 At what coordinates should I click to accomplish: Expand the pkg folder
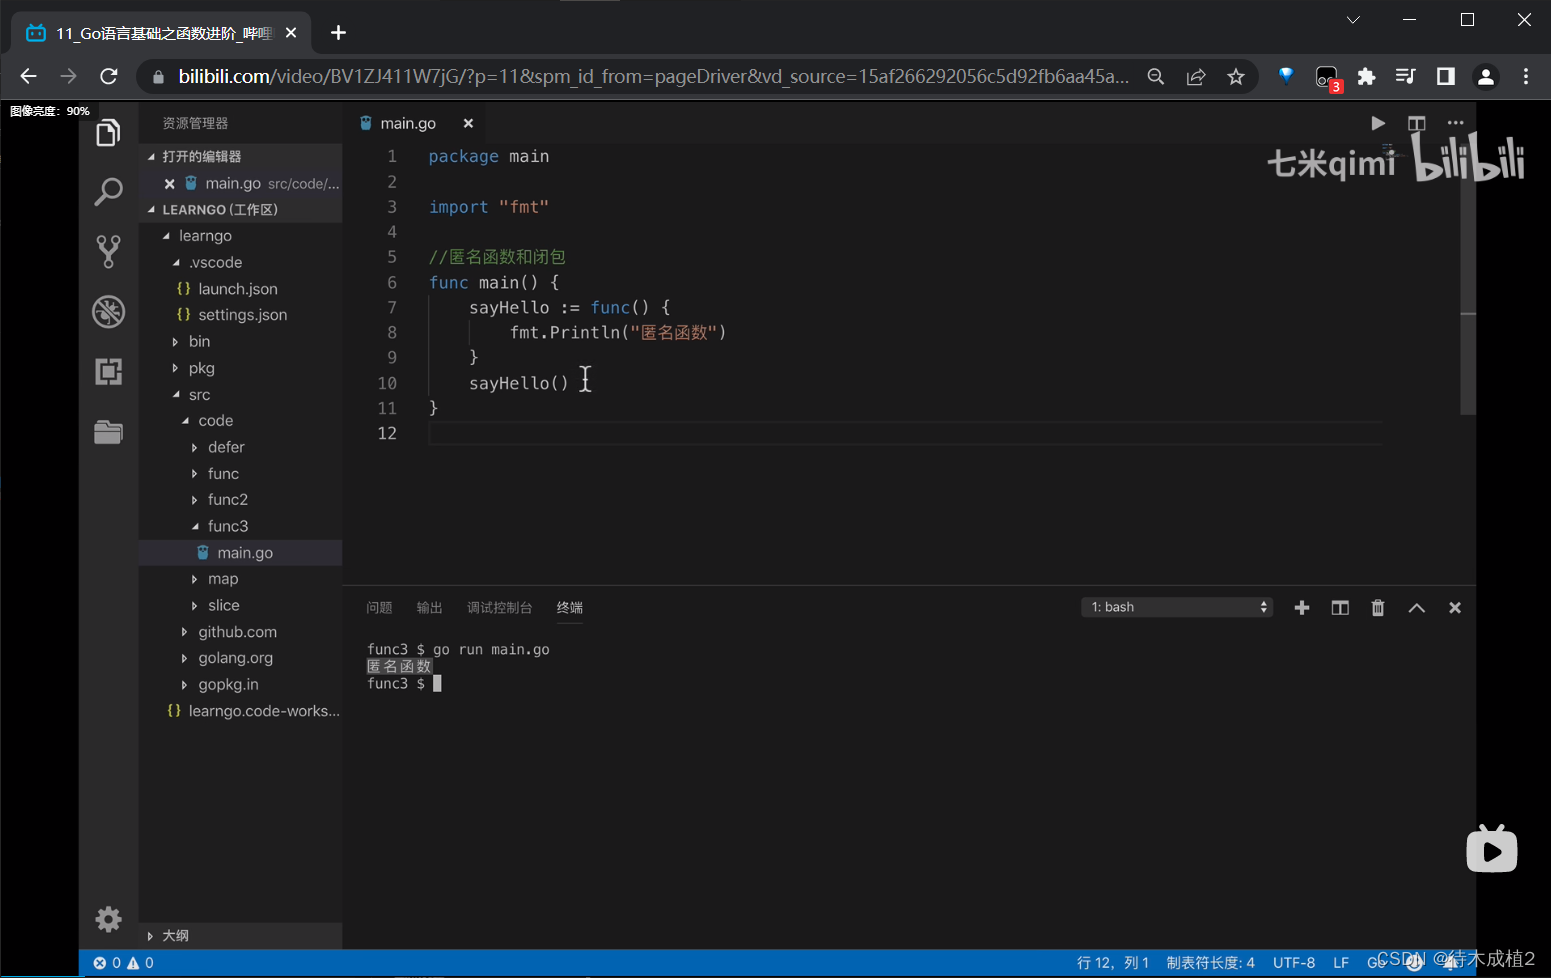(x=240, y=368)
